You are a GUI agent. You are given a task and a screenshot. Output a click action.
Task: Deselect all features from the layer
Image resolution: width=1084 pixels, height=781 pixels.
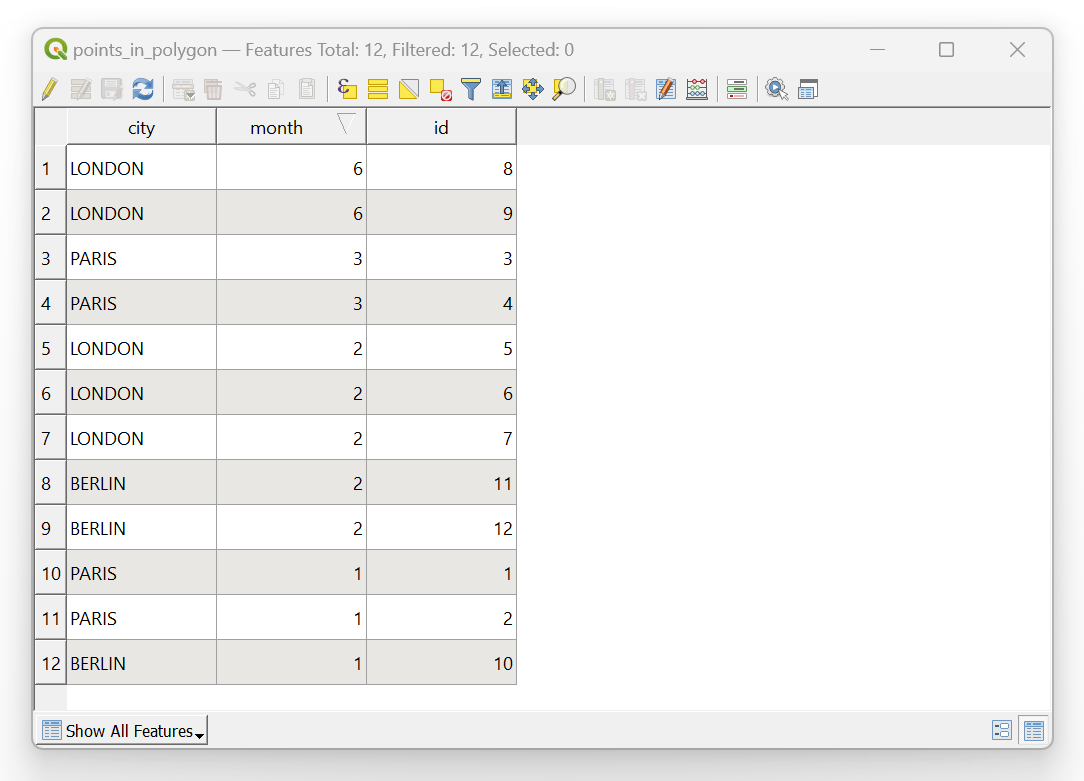coord(439,89)
